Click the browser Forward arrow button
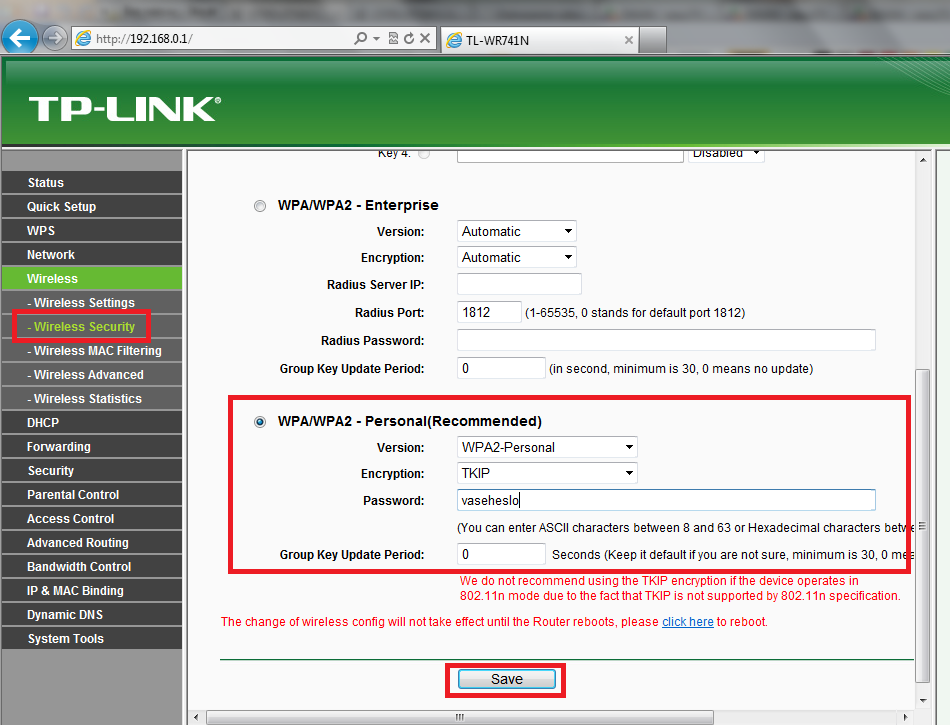Screen dimensions: 950x725 [x=55, y=39]
